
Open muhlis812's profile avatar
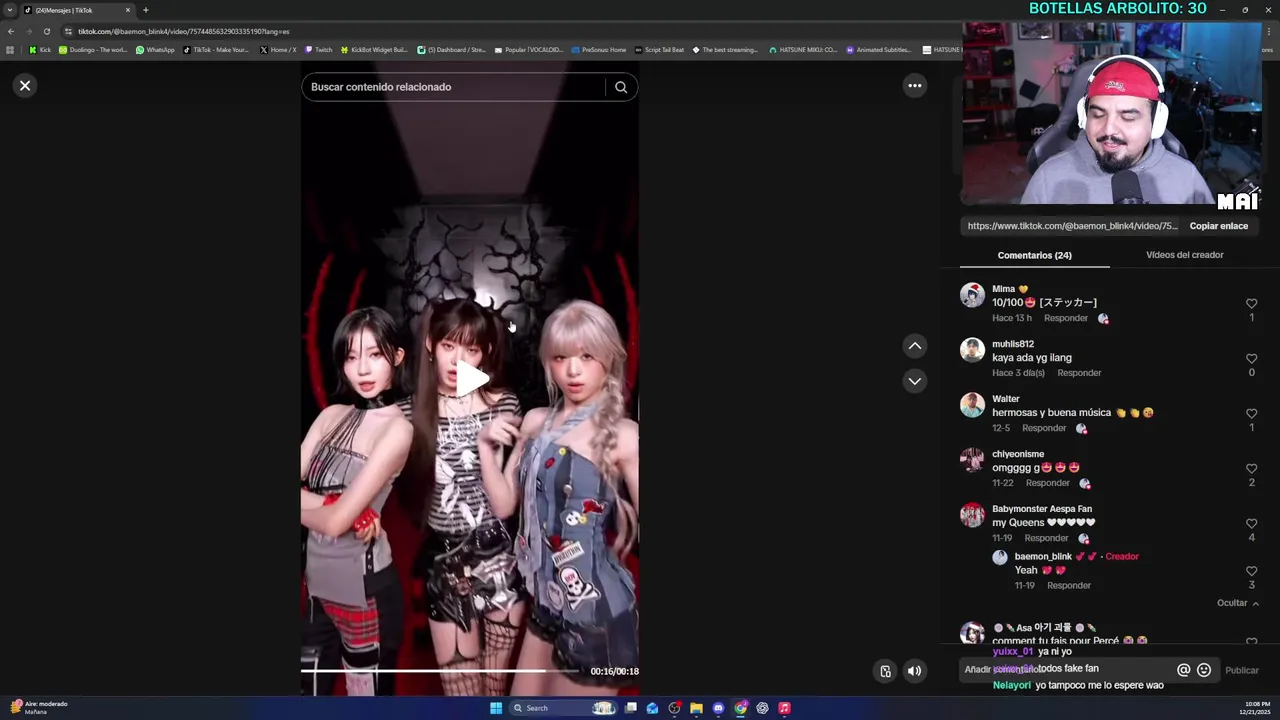(972, 350)
